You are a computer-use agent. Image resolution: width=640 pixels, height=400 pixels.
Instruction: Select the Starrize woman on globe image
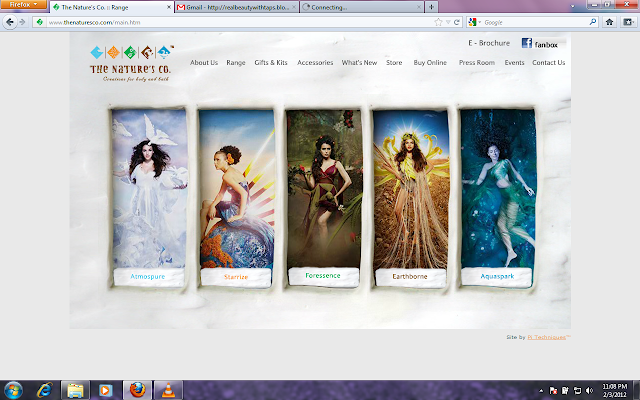237,188
